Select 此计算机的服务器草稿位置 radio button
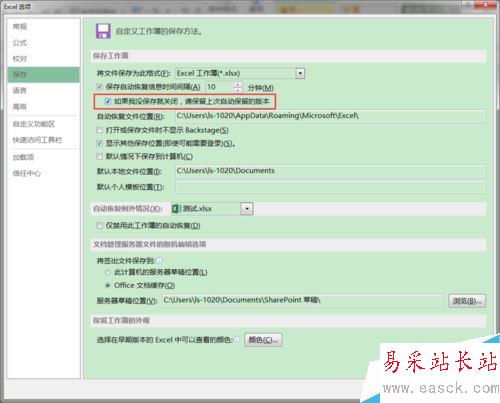500x403 pixels. tap(108, 272)
